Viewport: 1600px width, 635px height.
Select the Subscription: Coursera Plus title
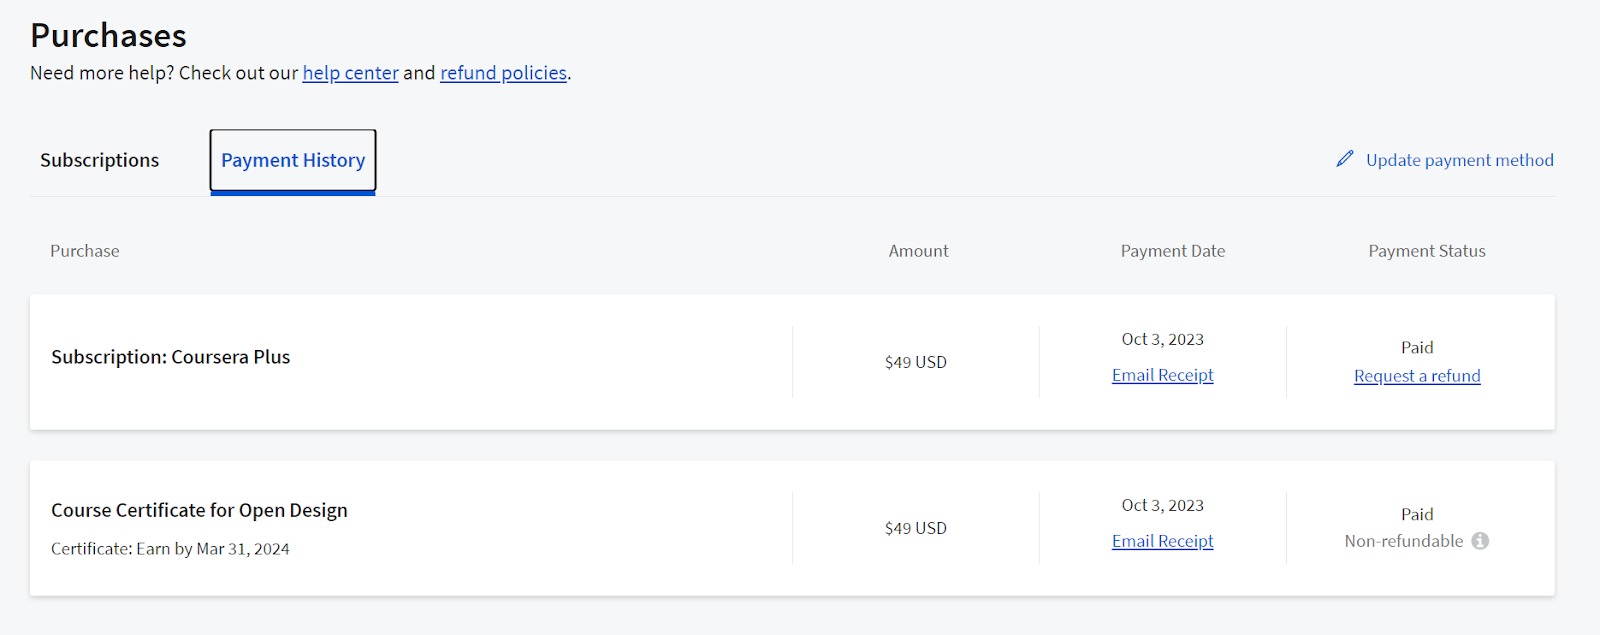pyautogui.click(x=170, y=357)
